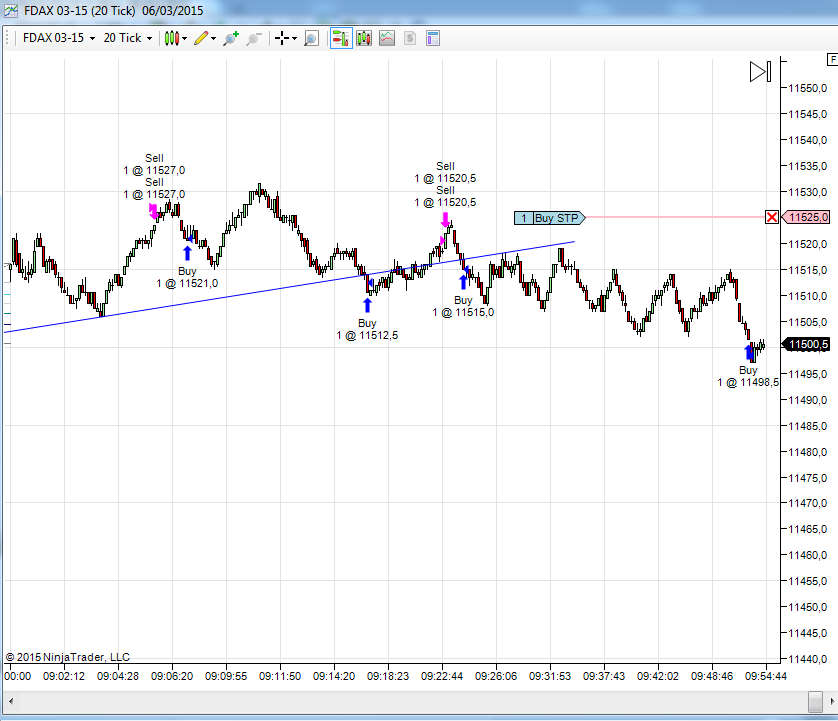838x721 pixels.
Task: Expand the drawing tools dropdown arrow
Action: [213, 38]
